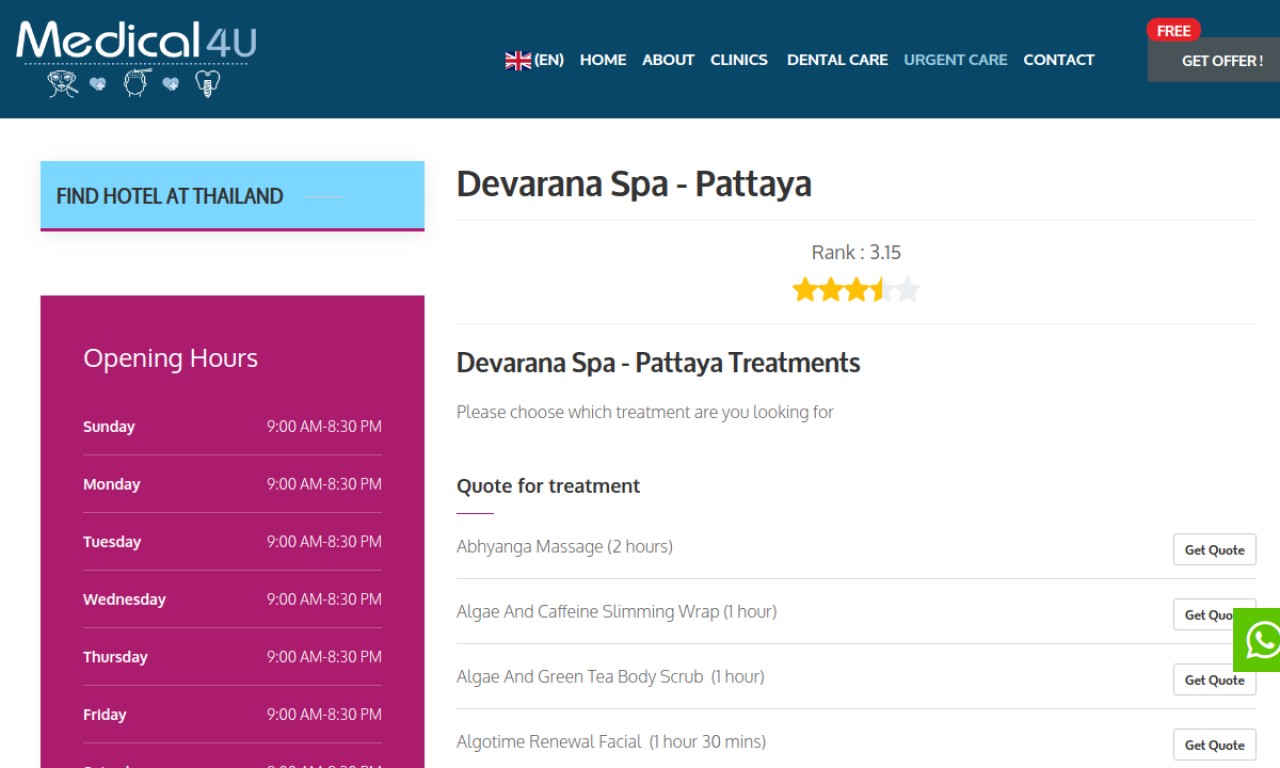Click Algotime Renewal Facial text
Image resolution: width=1280 pixels, height=768 pixels.
click(612, 742)
